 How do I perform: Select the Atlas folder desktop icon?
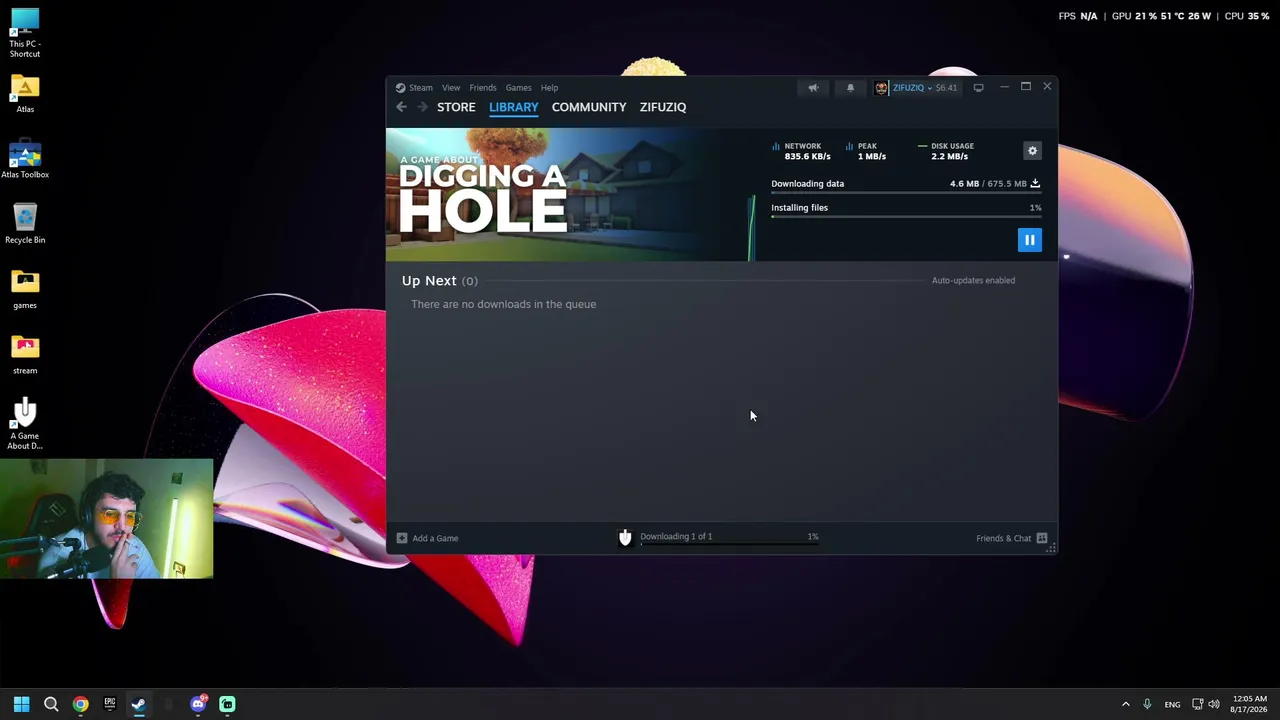(x=25, y=95)
